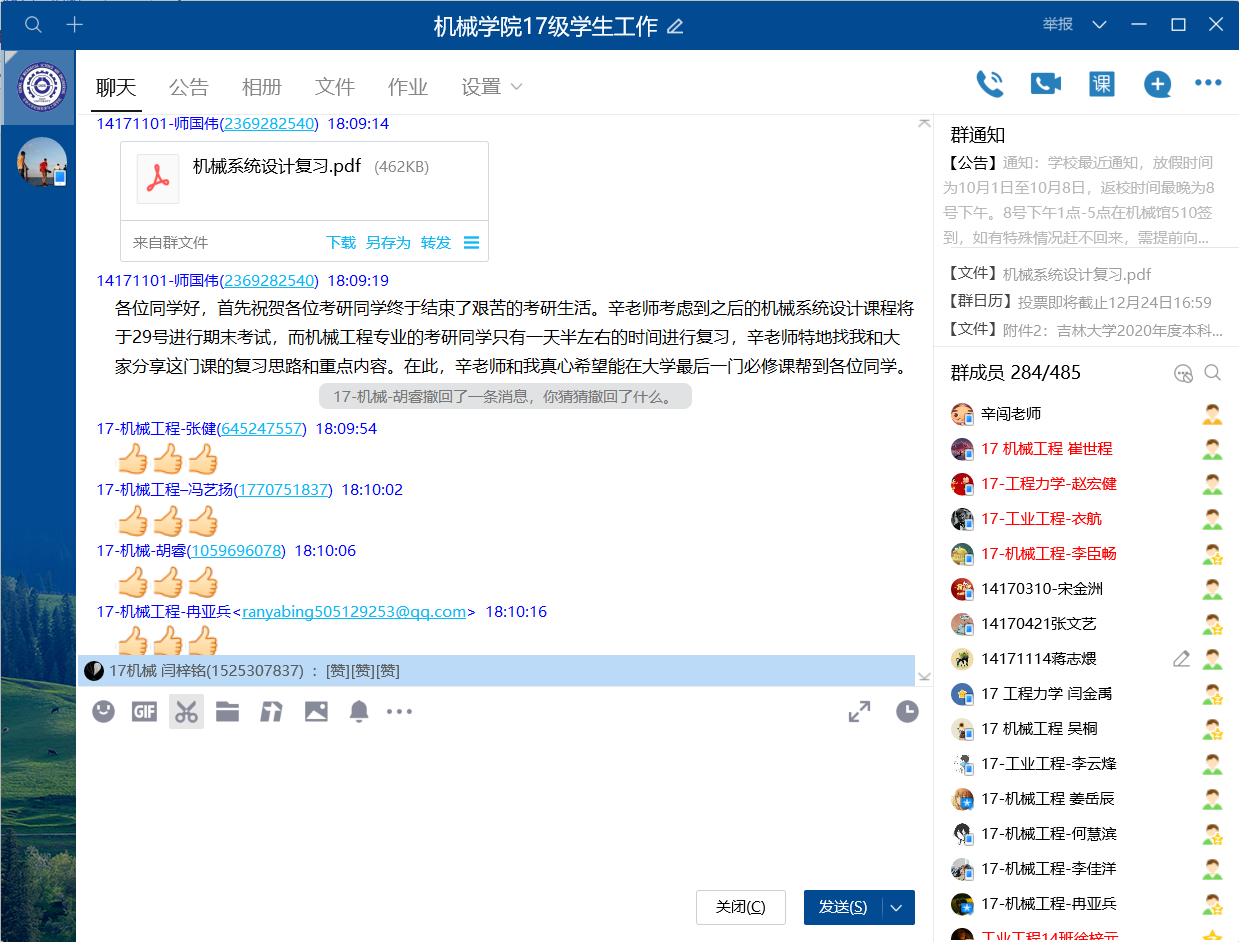This screenshot has height=942, width=1239.
Task: Select the scissors screenshot tool
Action: click(186, 712)
